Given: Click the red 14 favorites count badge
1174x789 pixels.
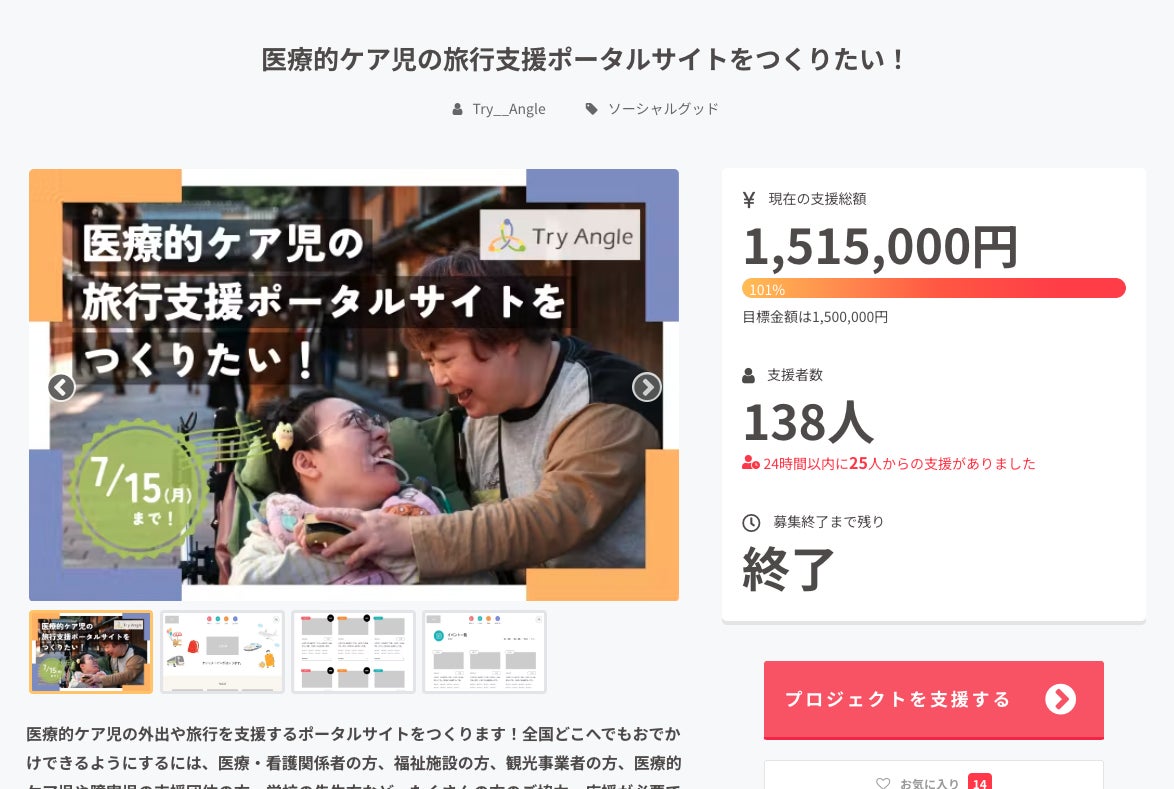Looking at the screenshot, I should pos(979,782).
